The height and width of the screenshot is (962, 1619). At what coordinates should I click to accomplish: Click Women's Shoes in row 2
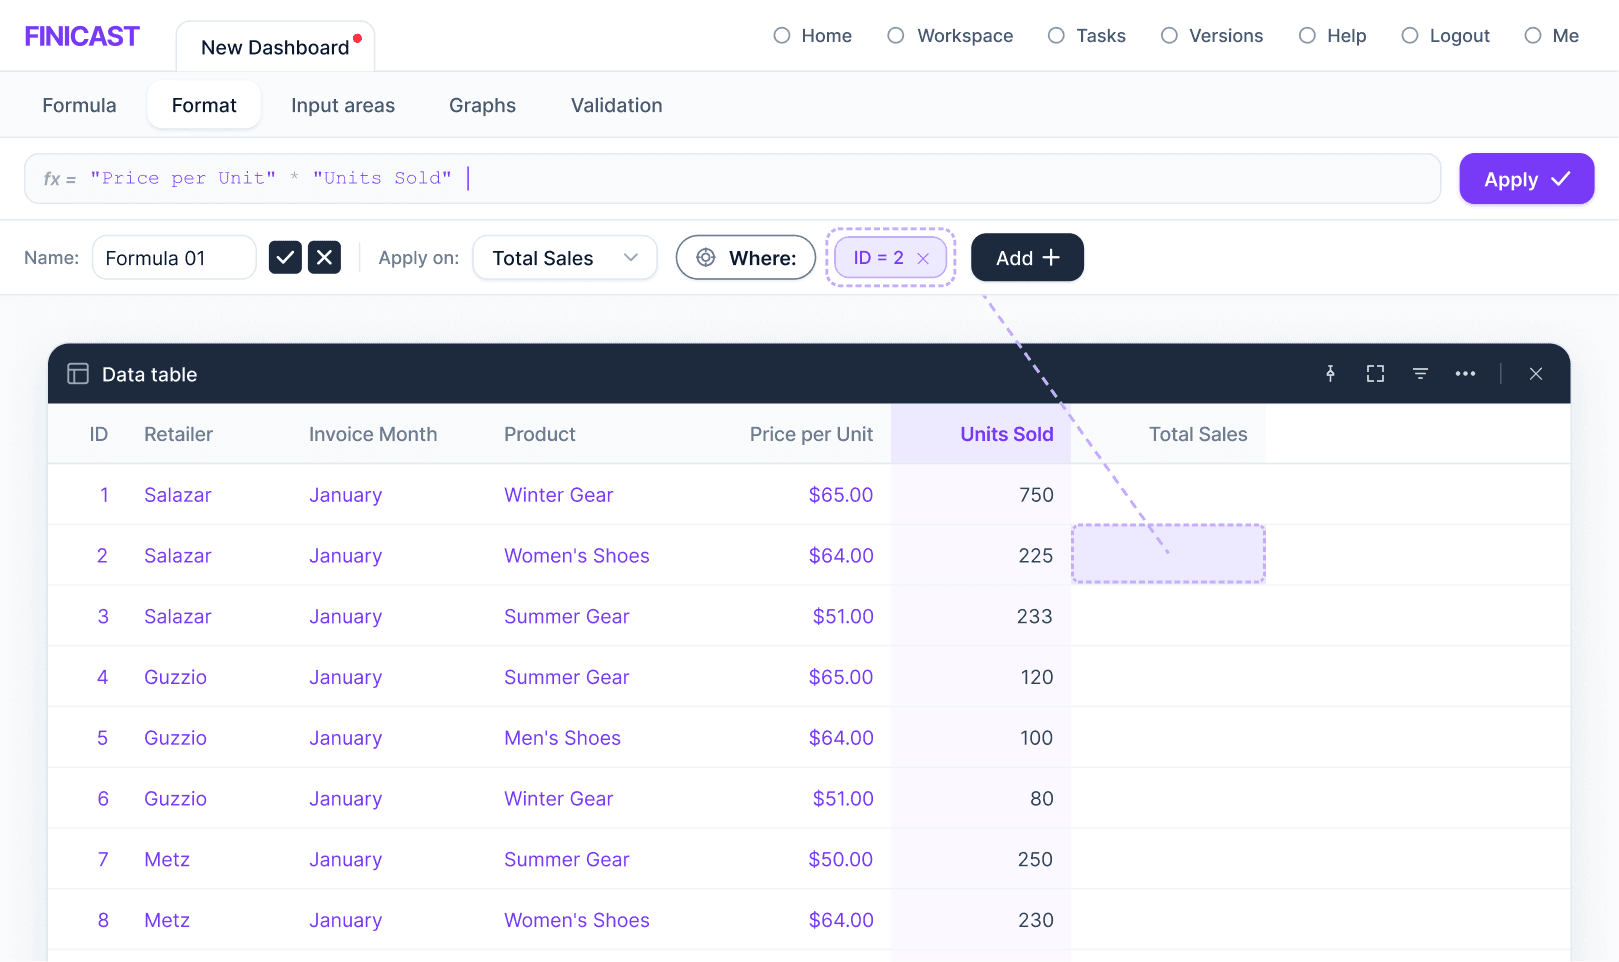pos(577,556)
